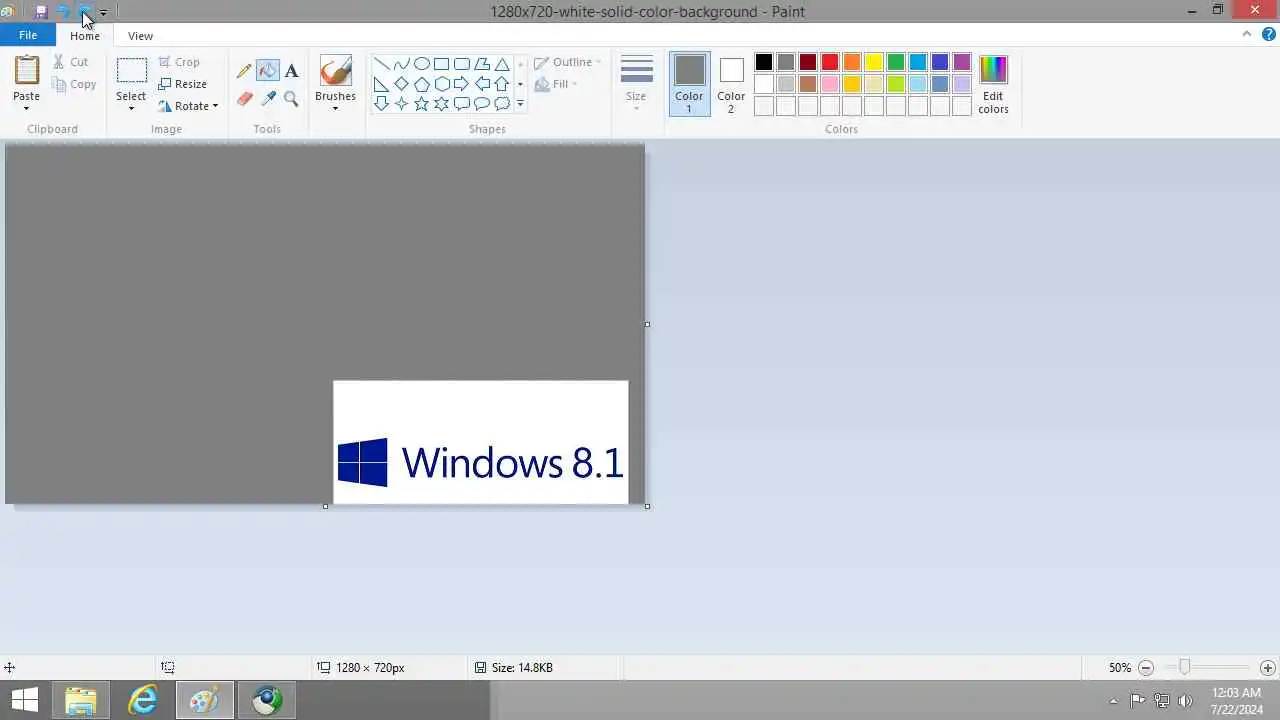Image resolution: width=1280 pixels, height=720 pixels.
Task: Choose the Triangle shape
Action: click(x=502, y=64)
